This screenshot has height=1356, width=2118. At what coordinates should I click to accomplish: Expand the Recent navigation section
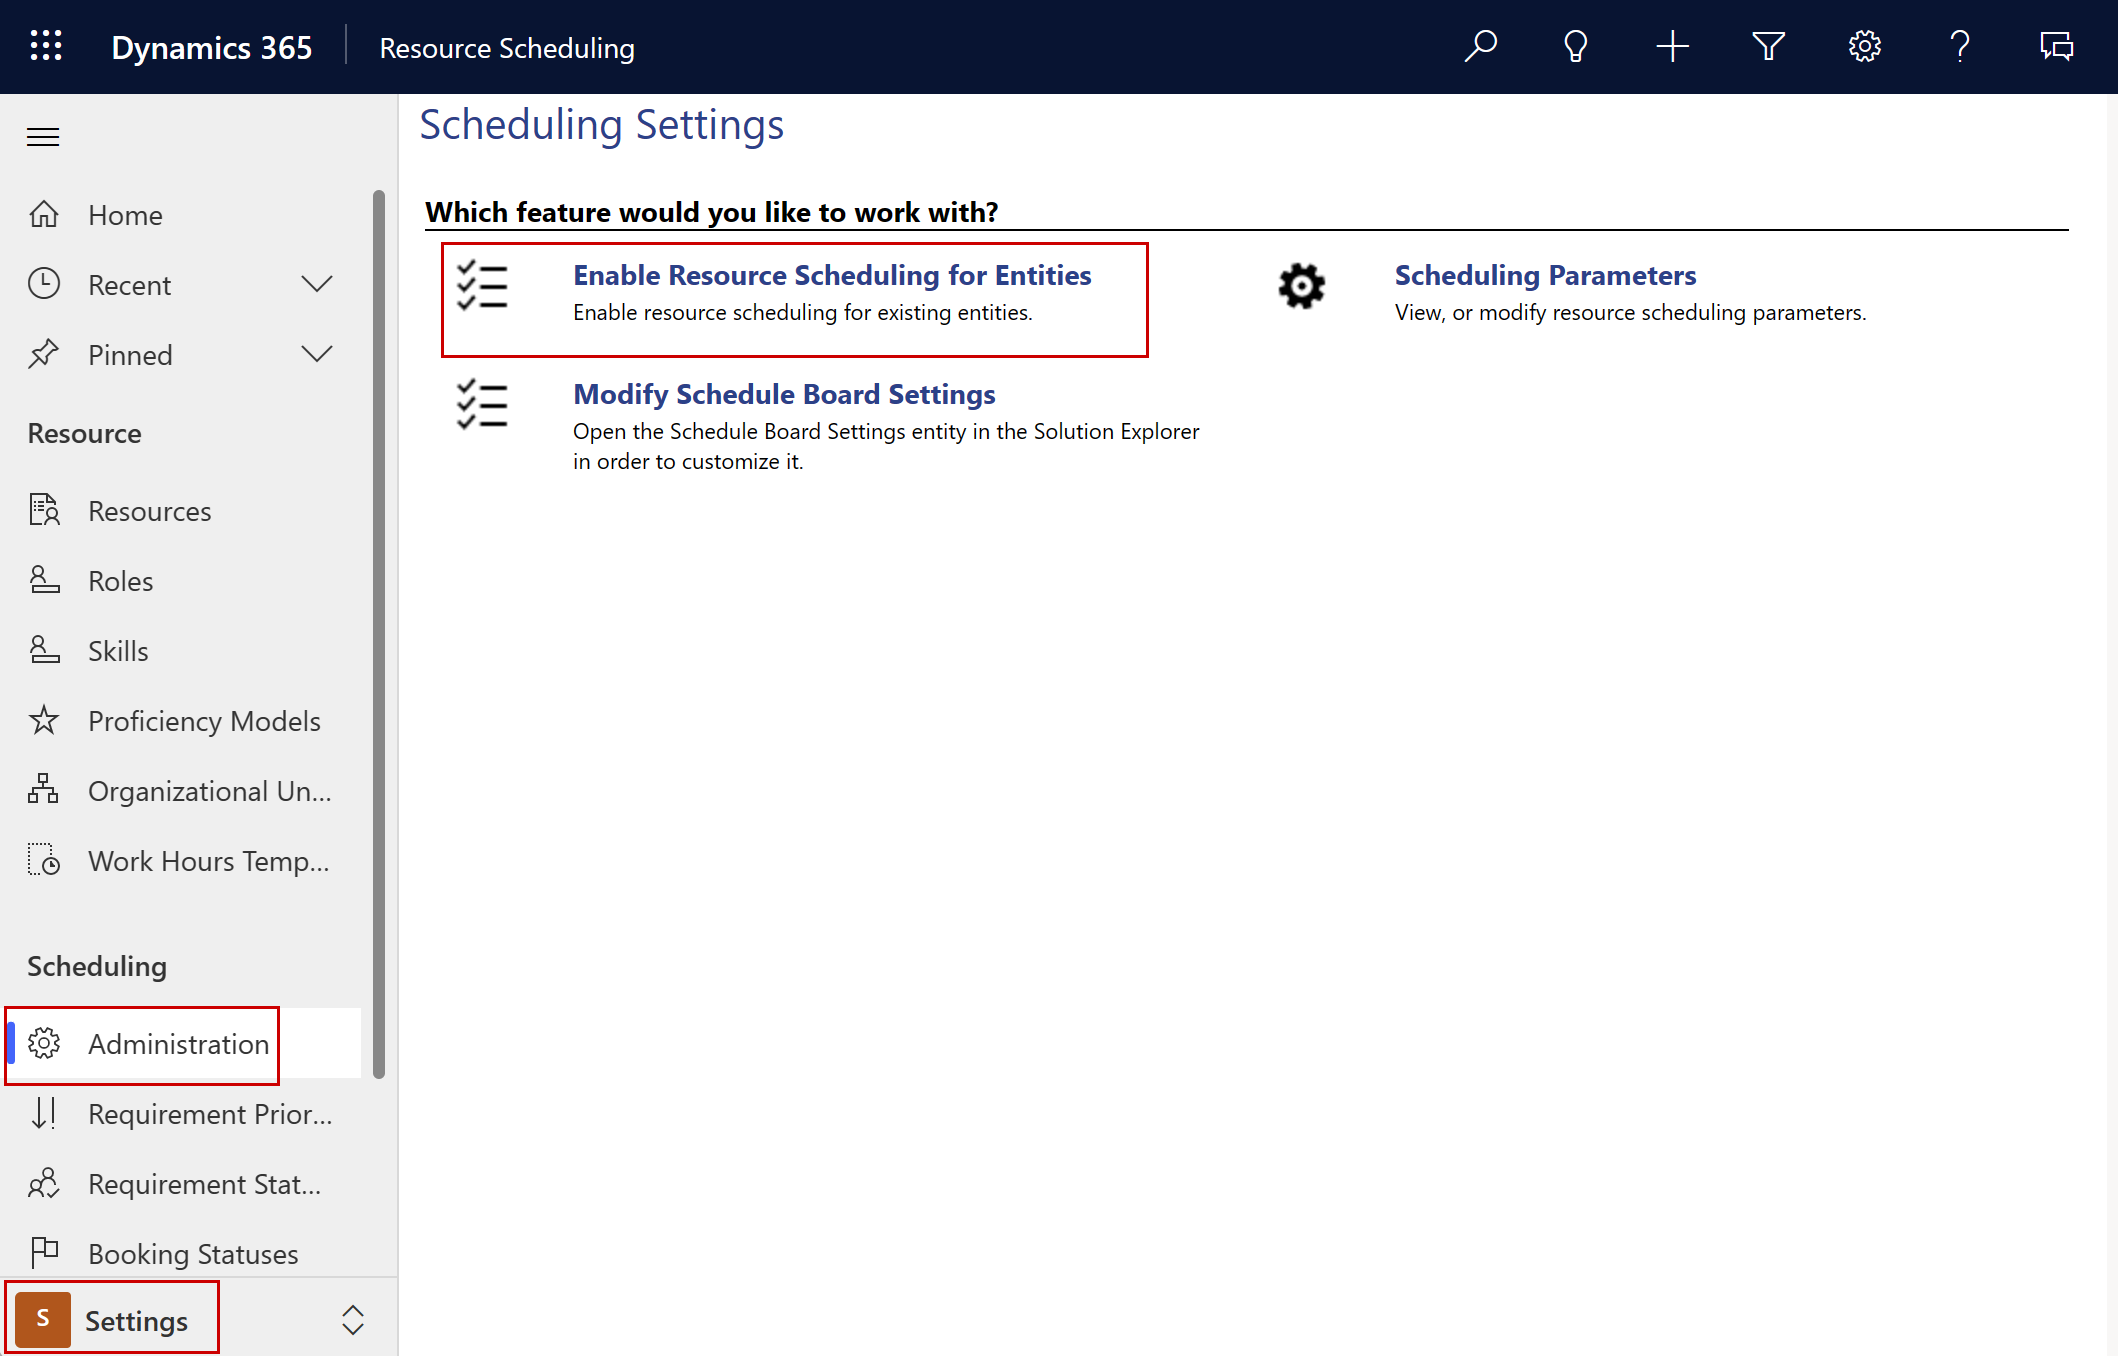pos(316,284)
